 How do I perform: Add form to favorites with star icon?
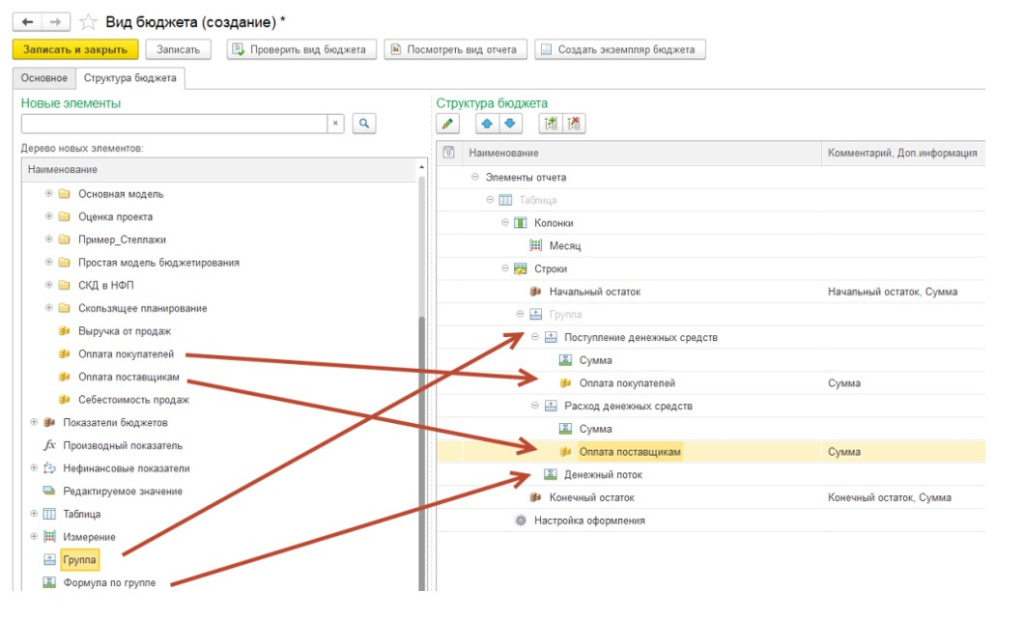88,22
